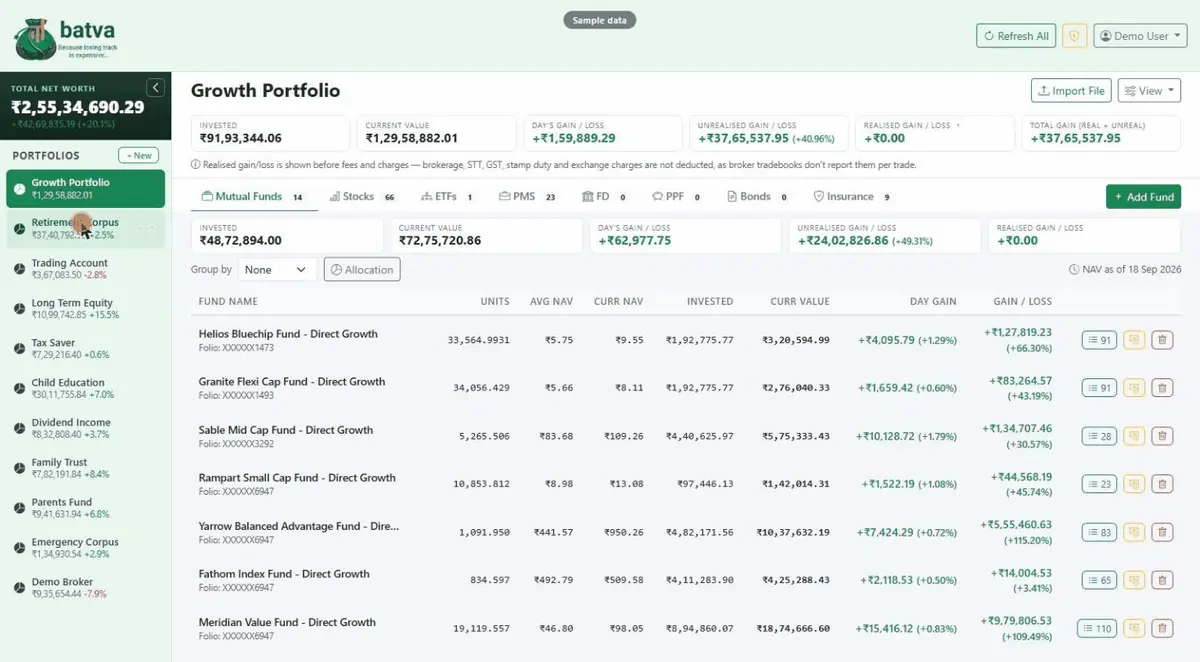Delete the Helios Bluechip Fund row

(x=1162, y=340)
